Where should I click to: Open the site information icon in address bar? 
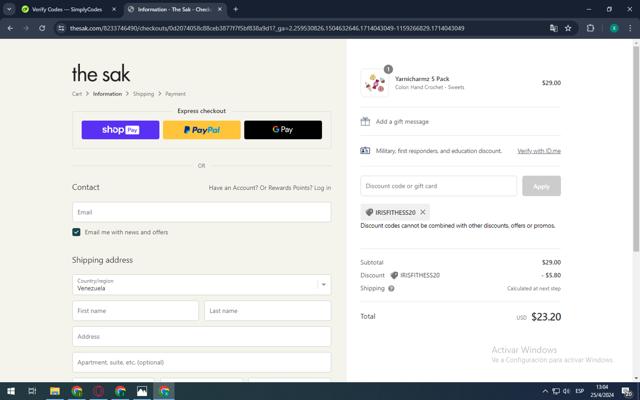point(61,28)
